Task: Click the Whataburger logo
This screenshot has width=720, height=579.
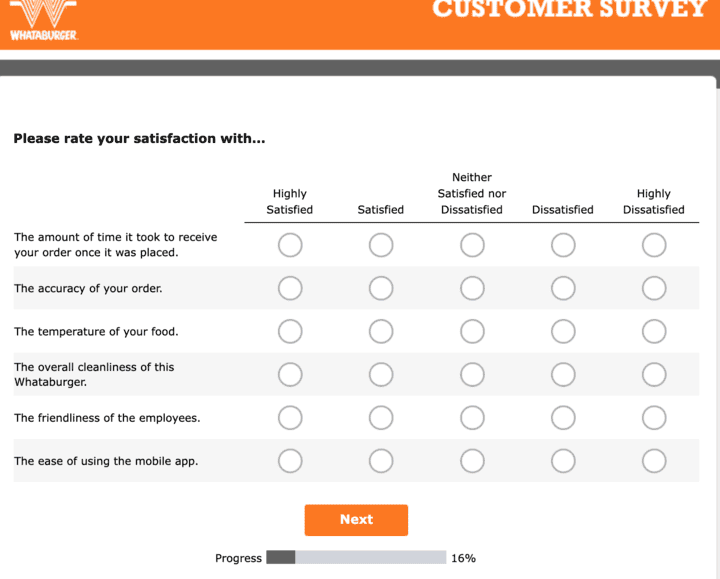Action: tap(43, 18)
